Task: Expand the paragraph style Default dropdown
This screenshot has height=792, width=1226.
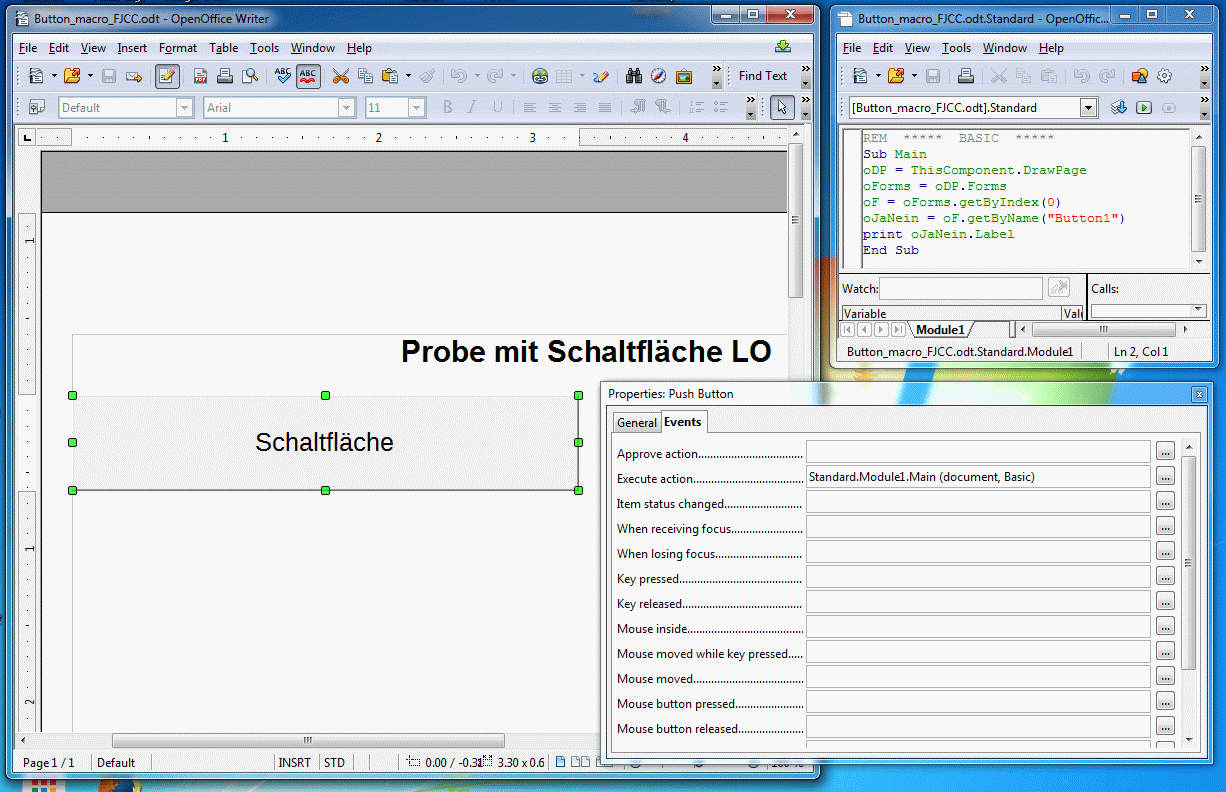Action: point(184,108)
